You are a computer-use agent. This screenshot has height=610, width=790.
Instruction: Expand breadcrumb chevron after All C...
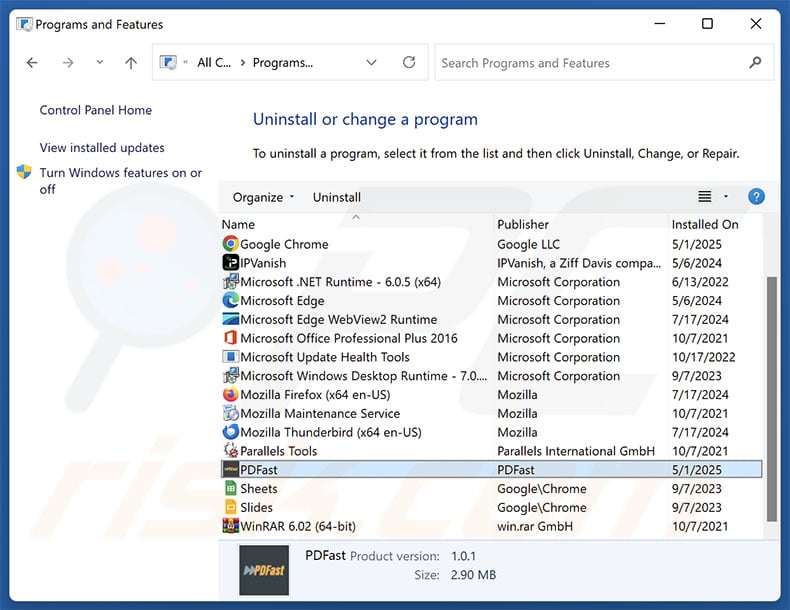pos(243,62)
